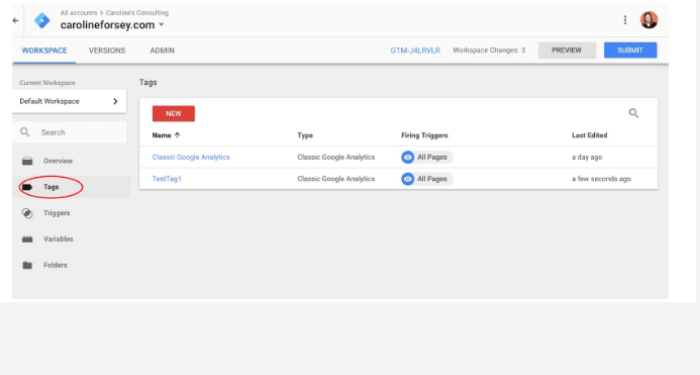The image size is (700, 375).
Task: Click the Triggers sidebar icon
Action: click(x=27, y=213)
